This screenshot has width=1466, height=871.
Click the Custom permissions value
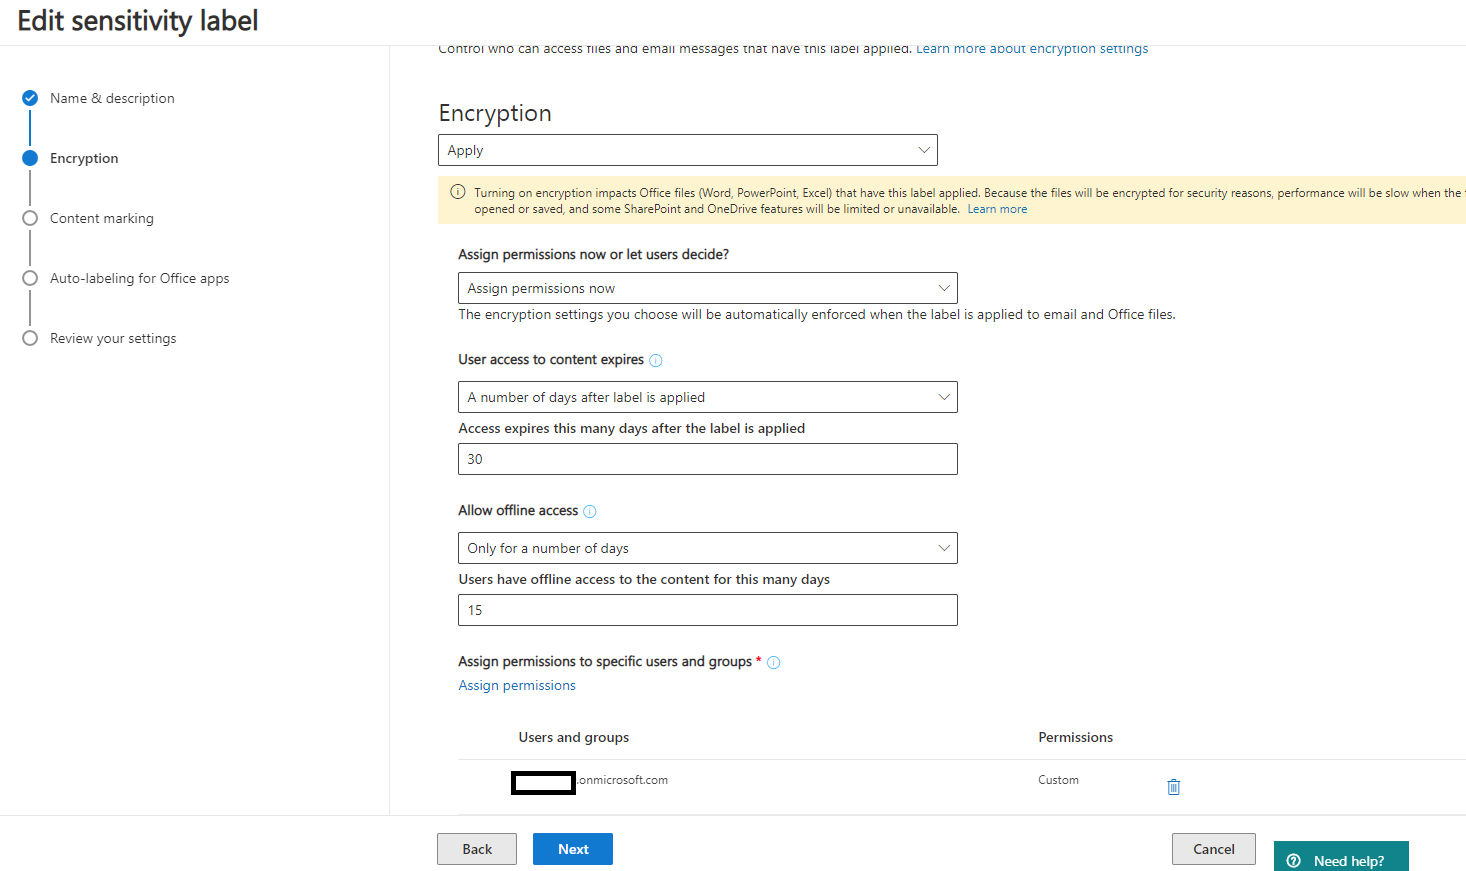coord(1058,780)
